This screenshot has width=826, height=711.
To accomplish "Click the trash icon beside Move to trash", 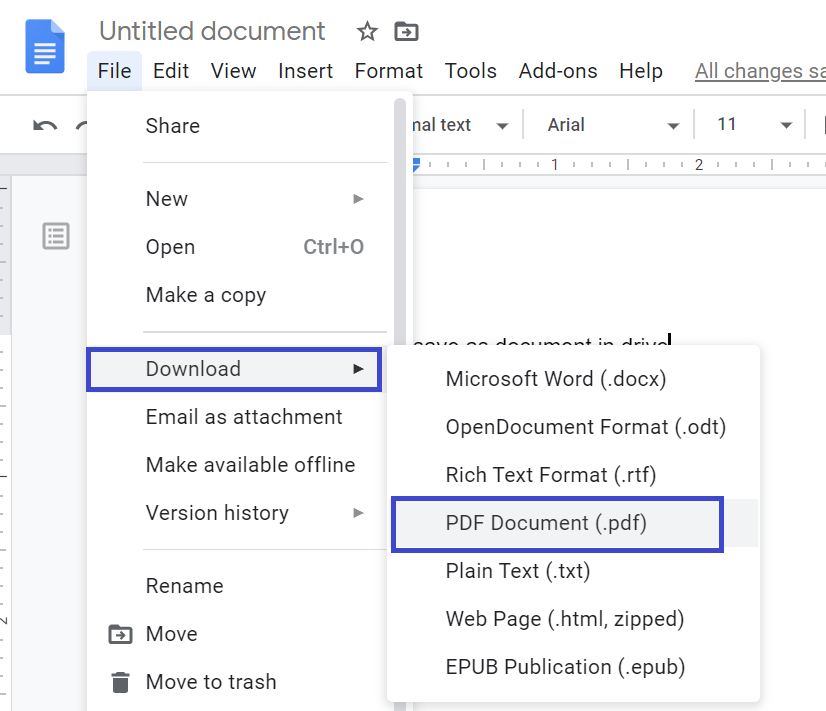I will 122,682.
